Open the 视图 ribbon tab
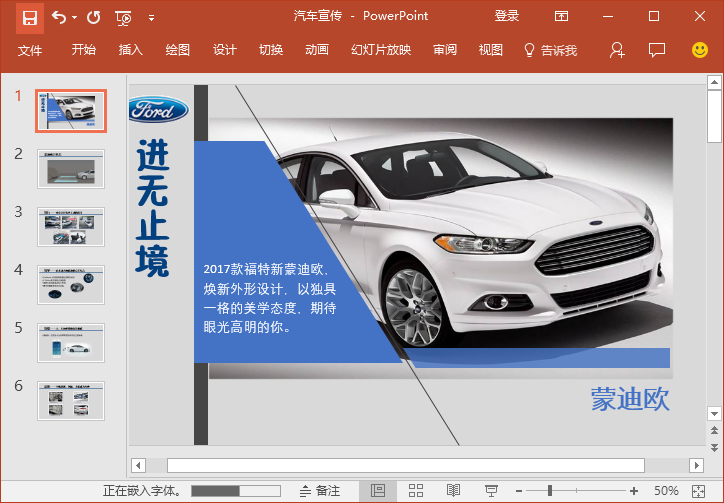This screenshot has width=724, height=503. click(x=491, y=50)
